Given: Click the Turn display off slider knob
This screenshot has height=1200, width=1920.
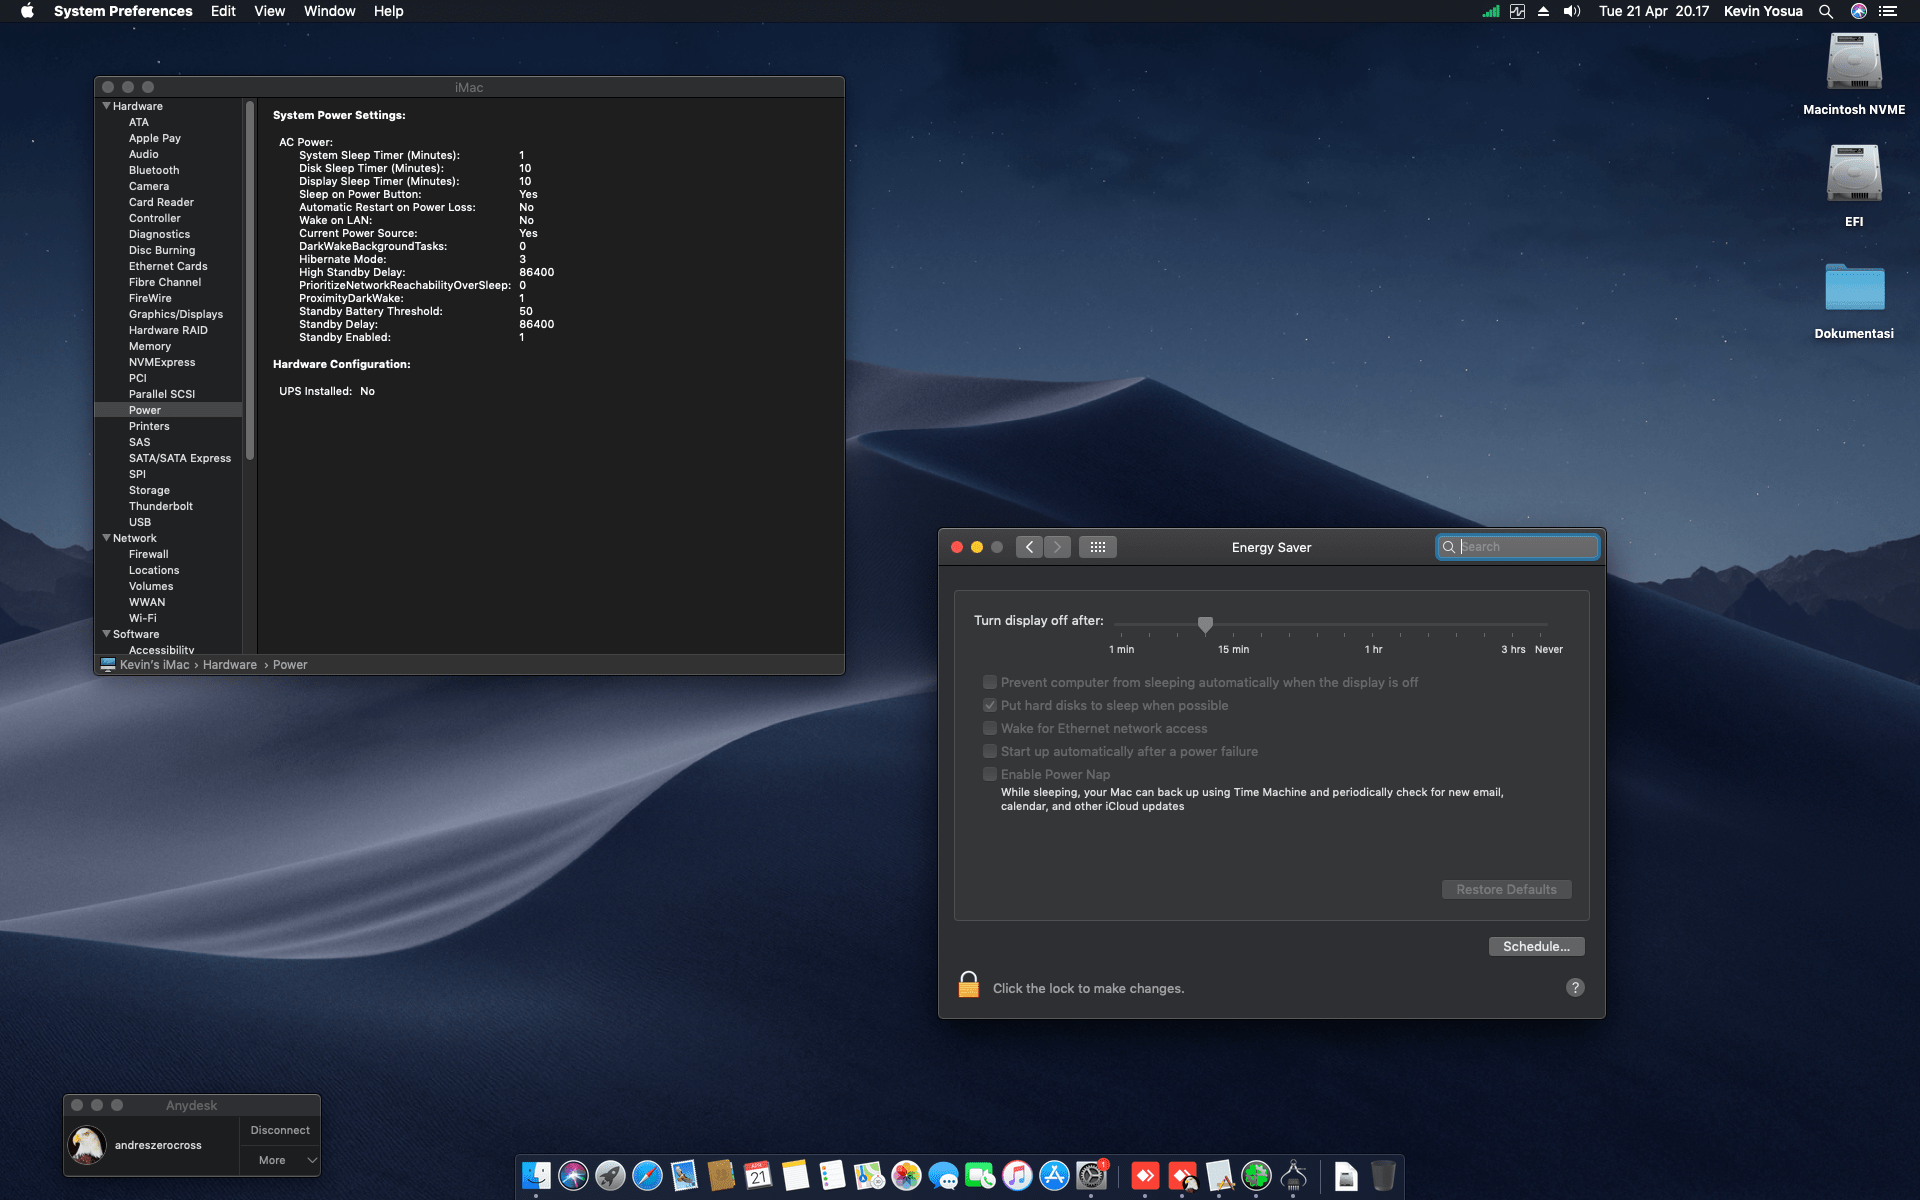Looking at the screenshot, I should click(1205, 624).
